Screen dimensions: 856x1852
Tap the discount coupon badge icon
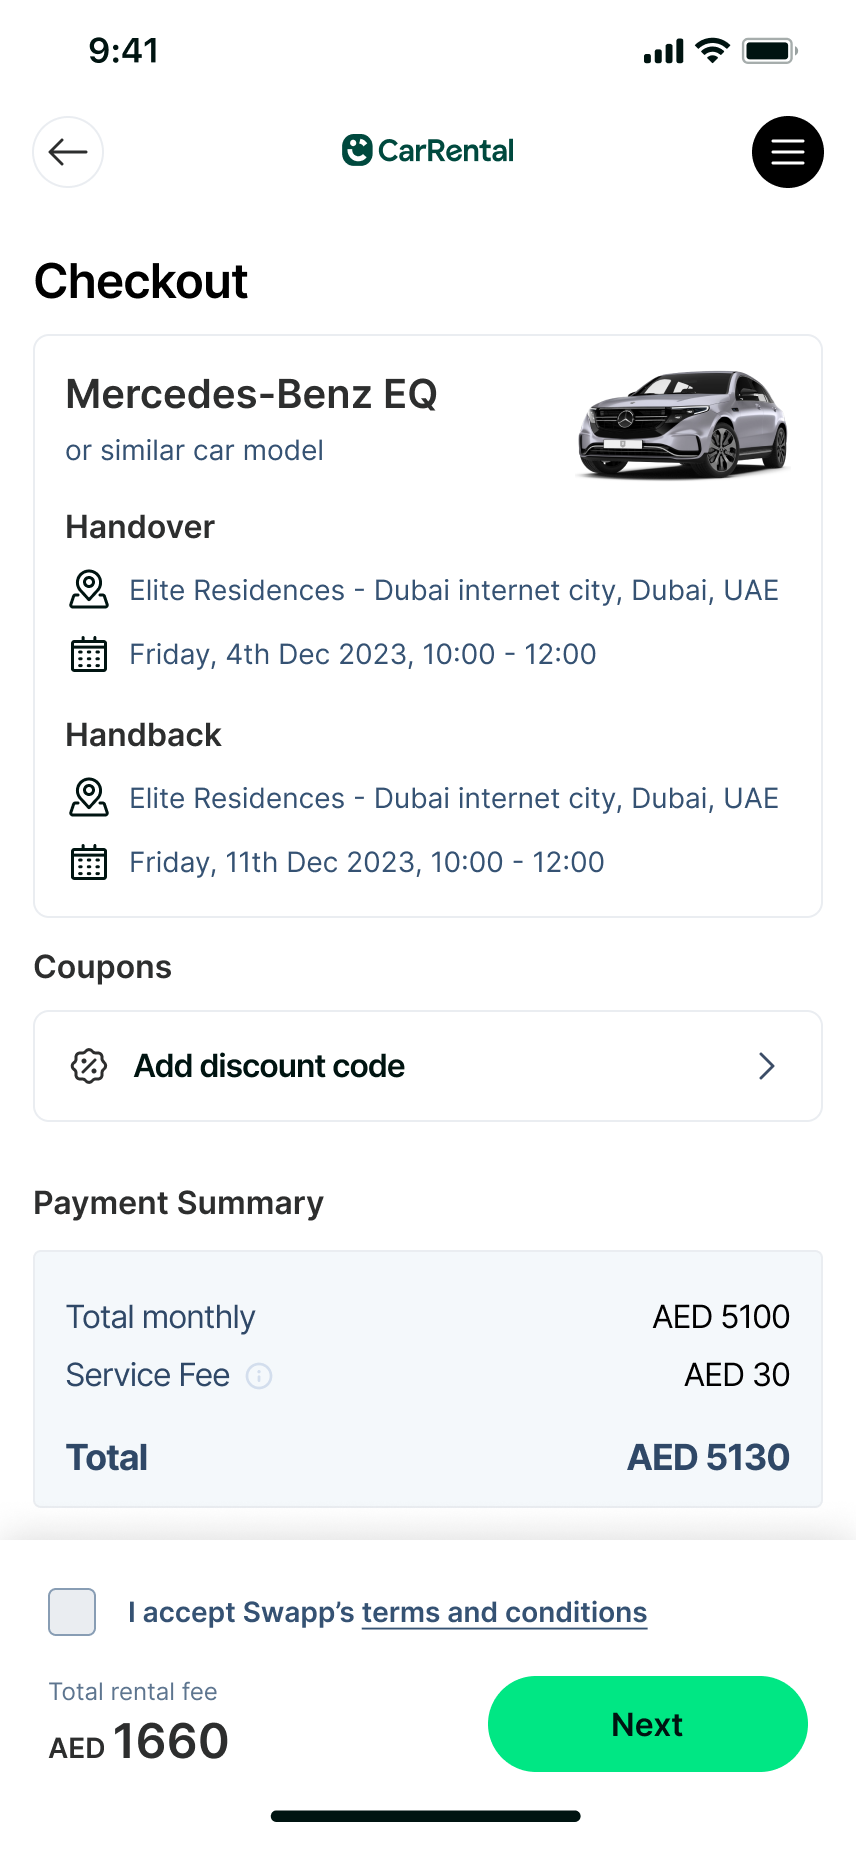[89, 1066]
